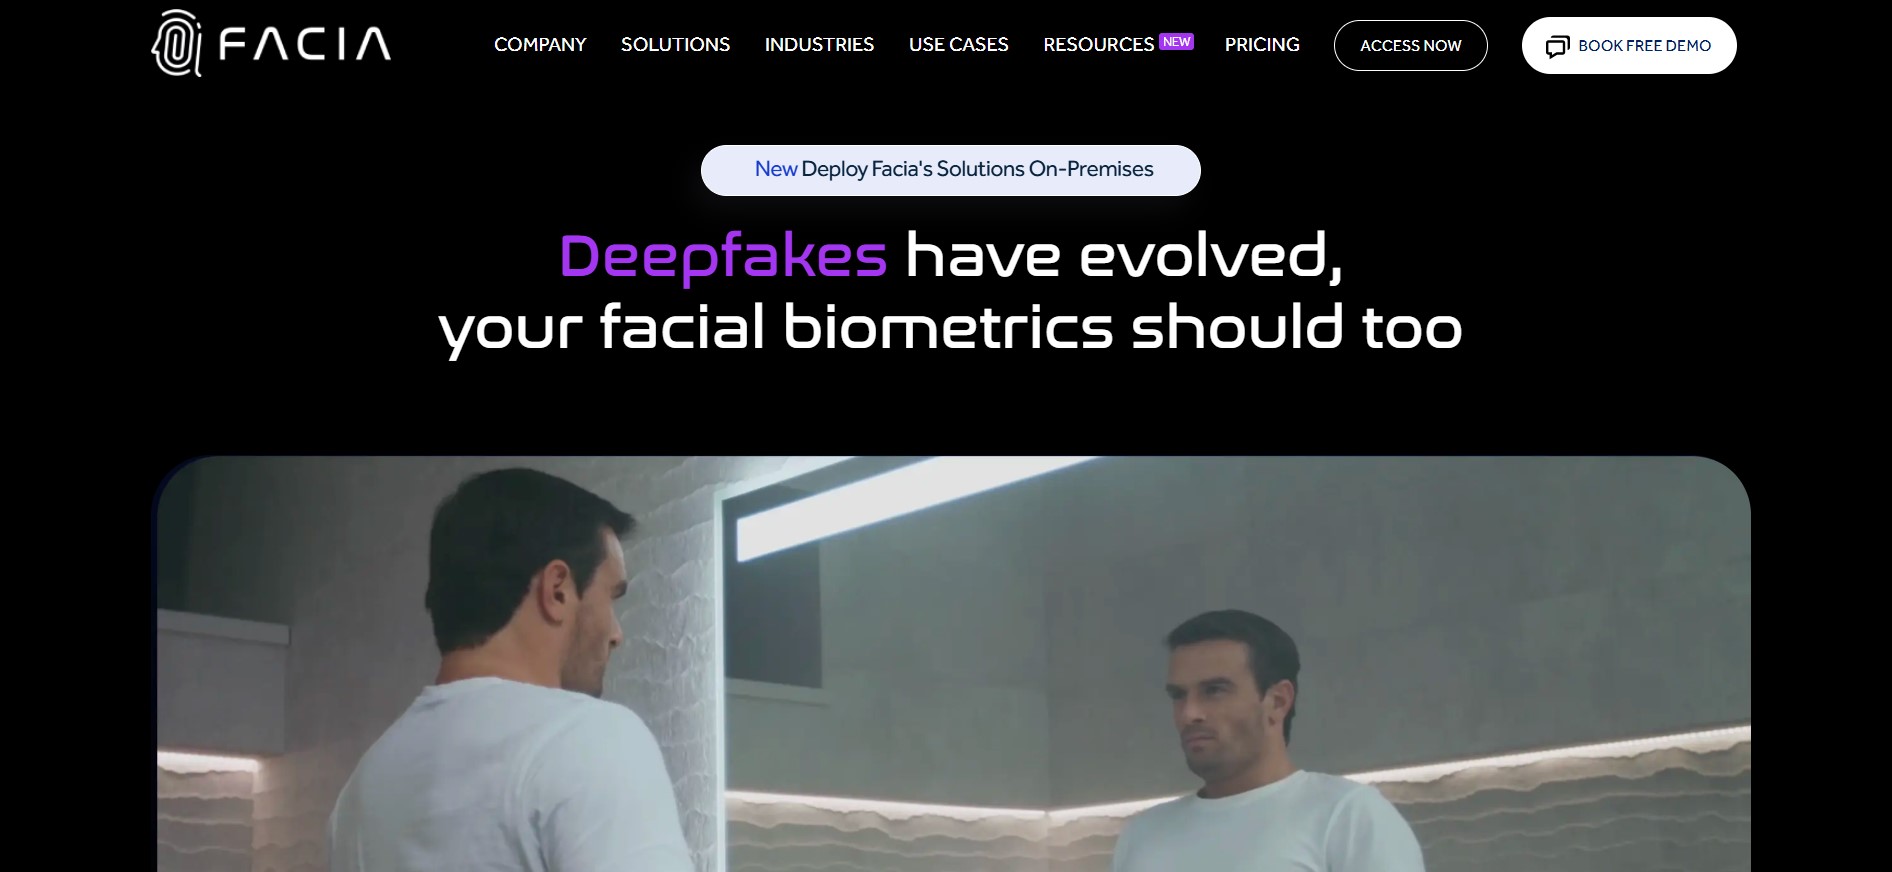Go to the Pricing page
The image size is (1892, 872).
(x=1262, y=45)
